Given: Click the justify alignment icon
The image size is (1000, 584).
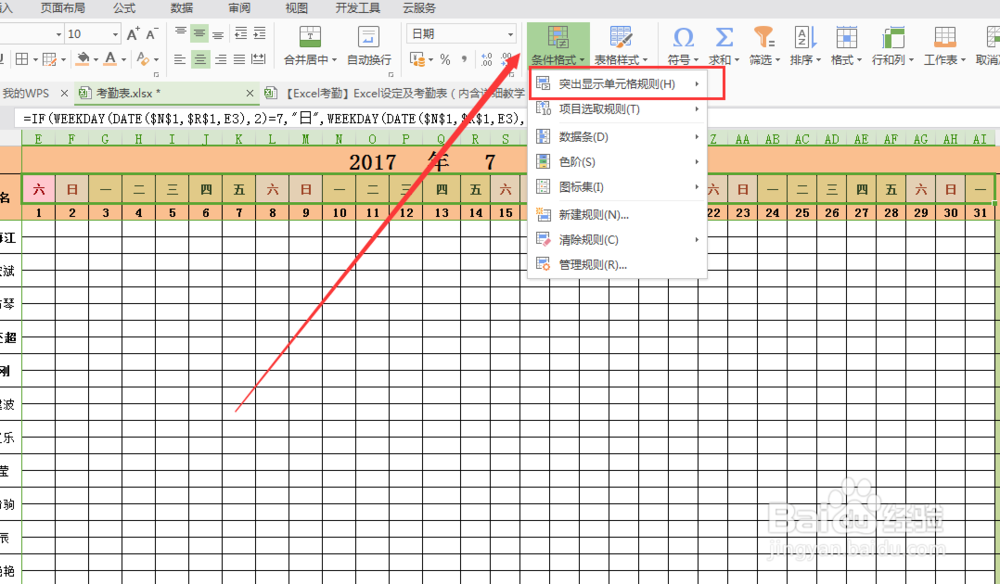Looking at the screenshot, I should coord(239,59).
